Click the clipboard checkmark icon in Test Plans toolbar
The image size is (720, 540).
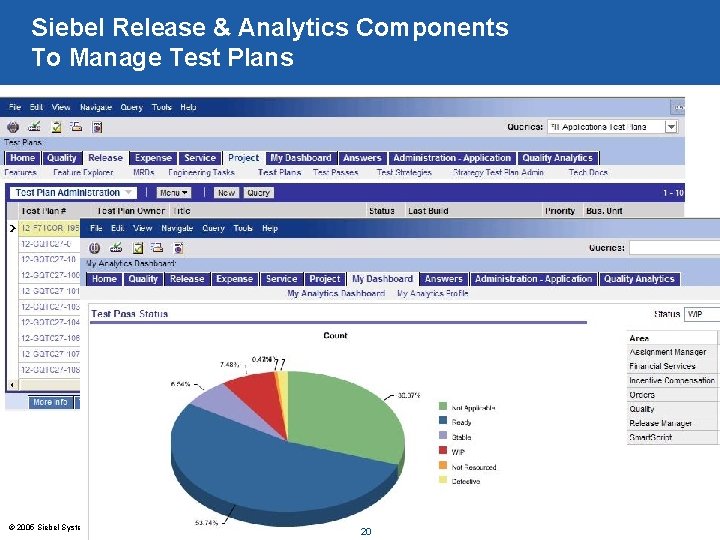[56, 127]
